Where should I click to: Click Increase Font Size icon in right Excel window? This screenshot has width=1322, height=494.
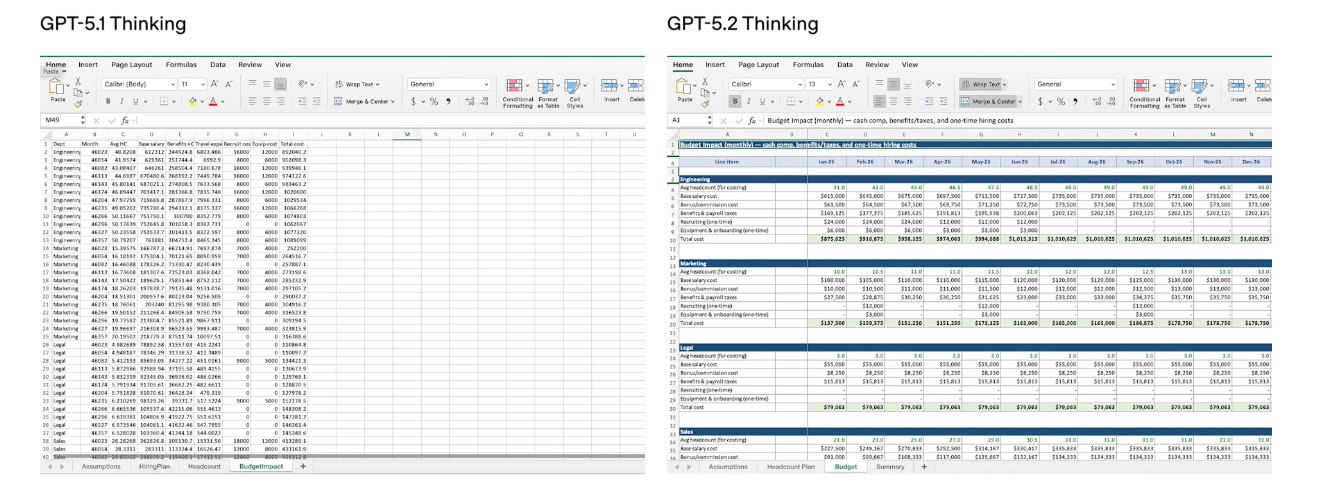[x=843, y=84]
